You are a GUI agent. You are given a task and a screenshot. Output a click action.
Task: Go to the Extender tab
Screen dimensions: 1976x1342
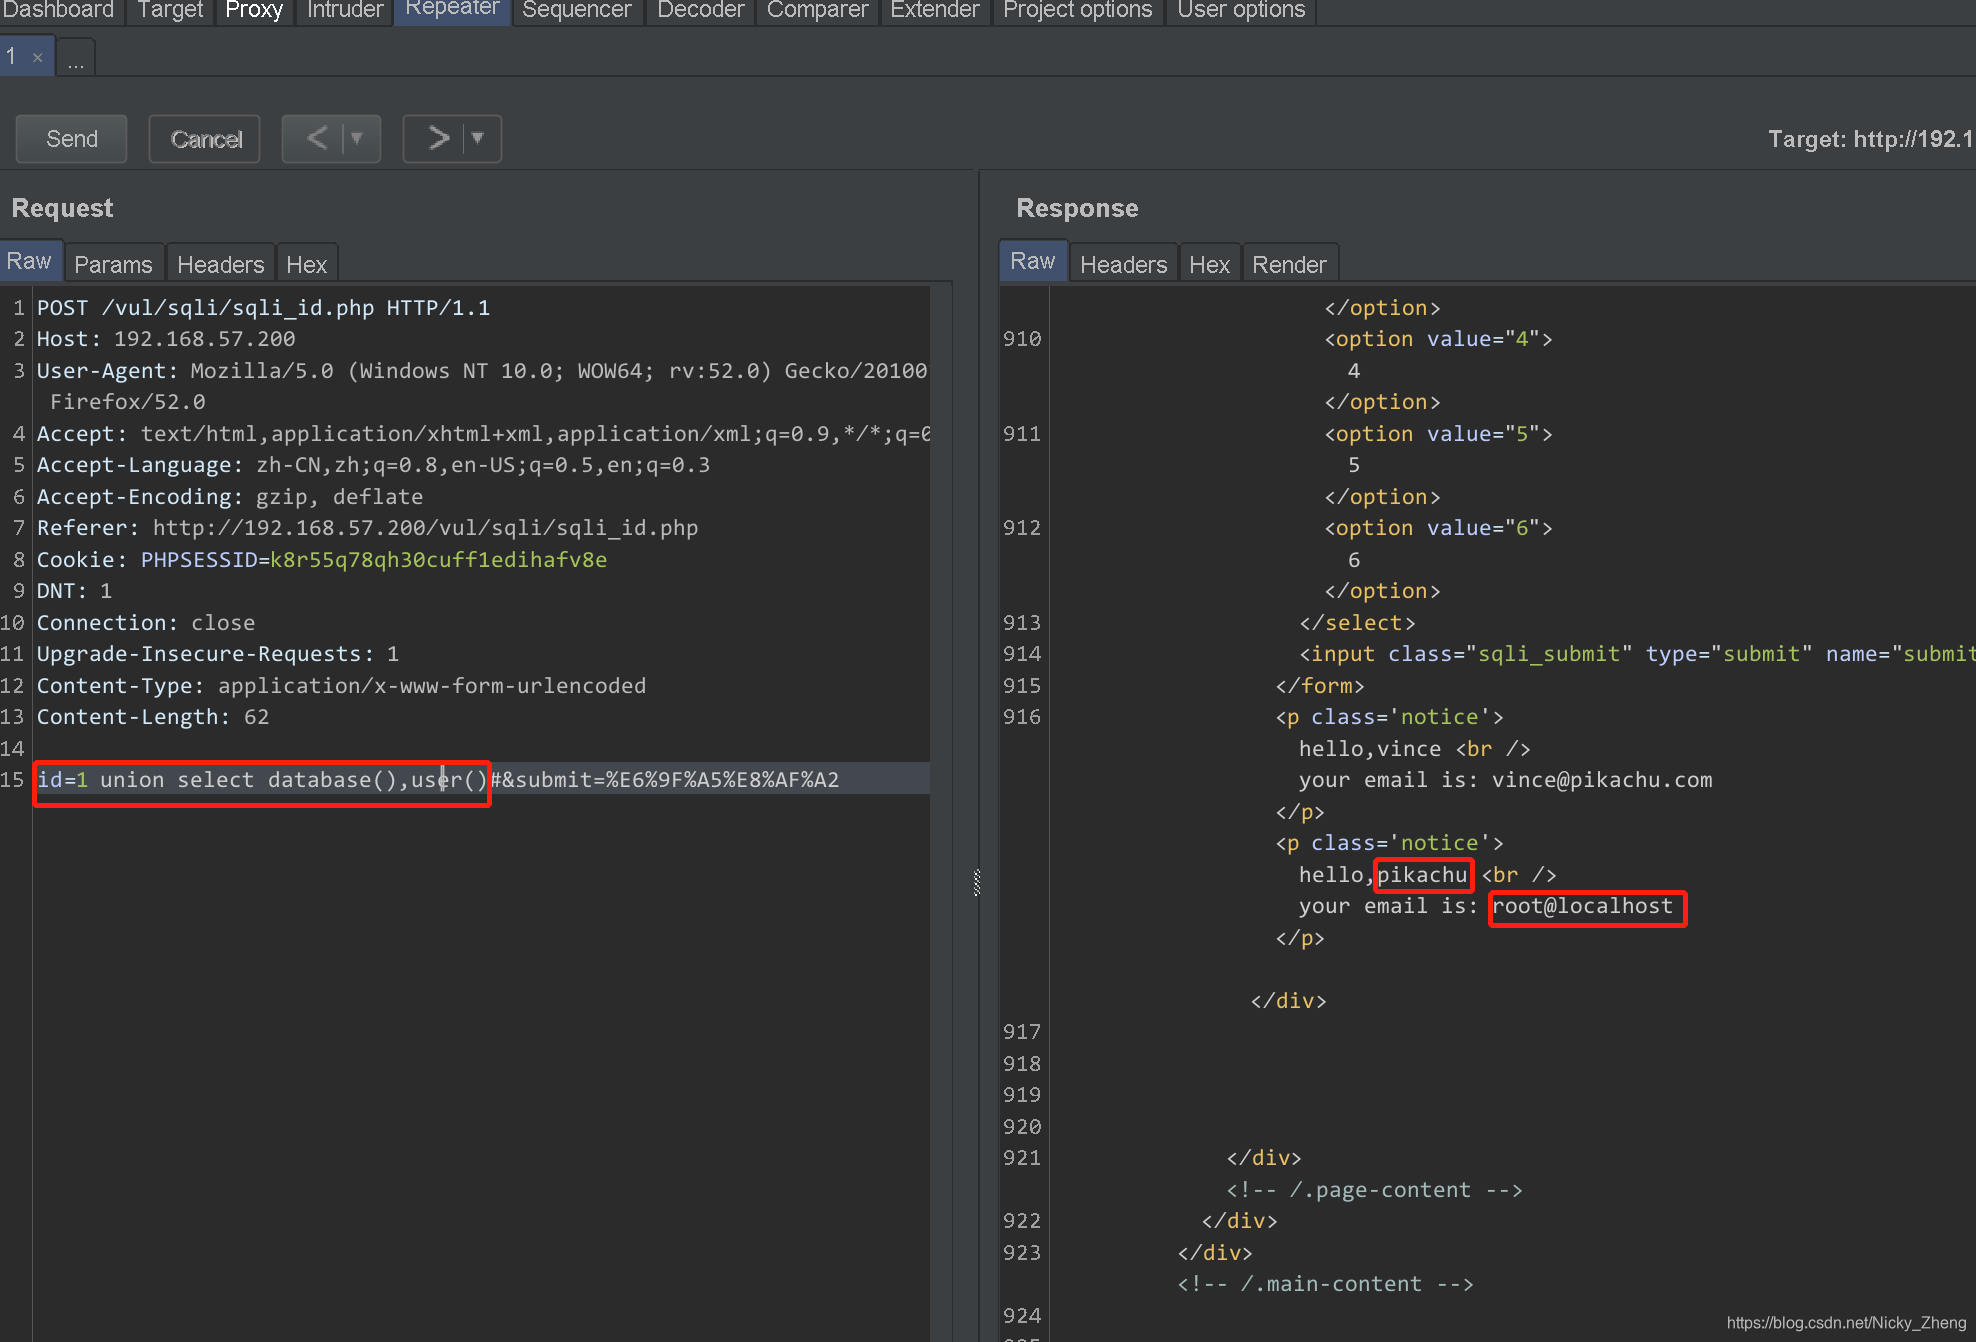pos(935,10)
